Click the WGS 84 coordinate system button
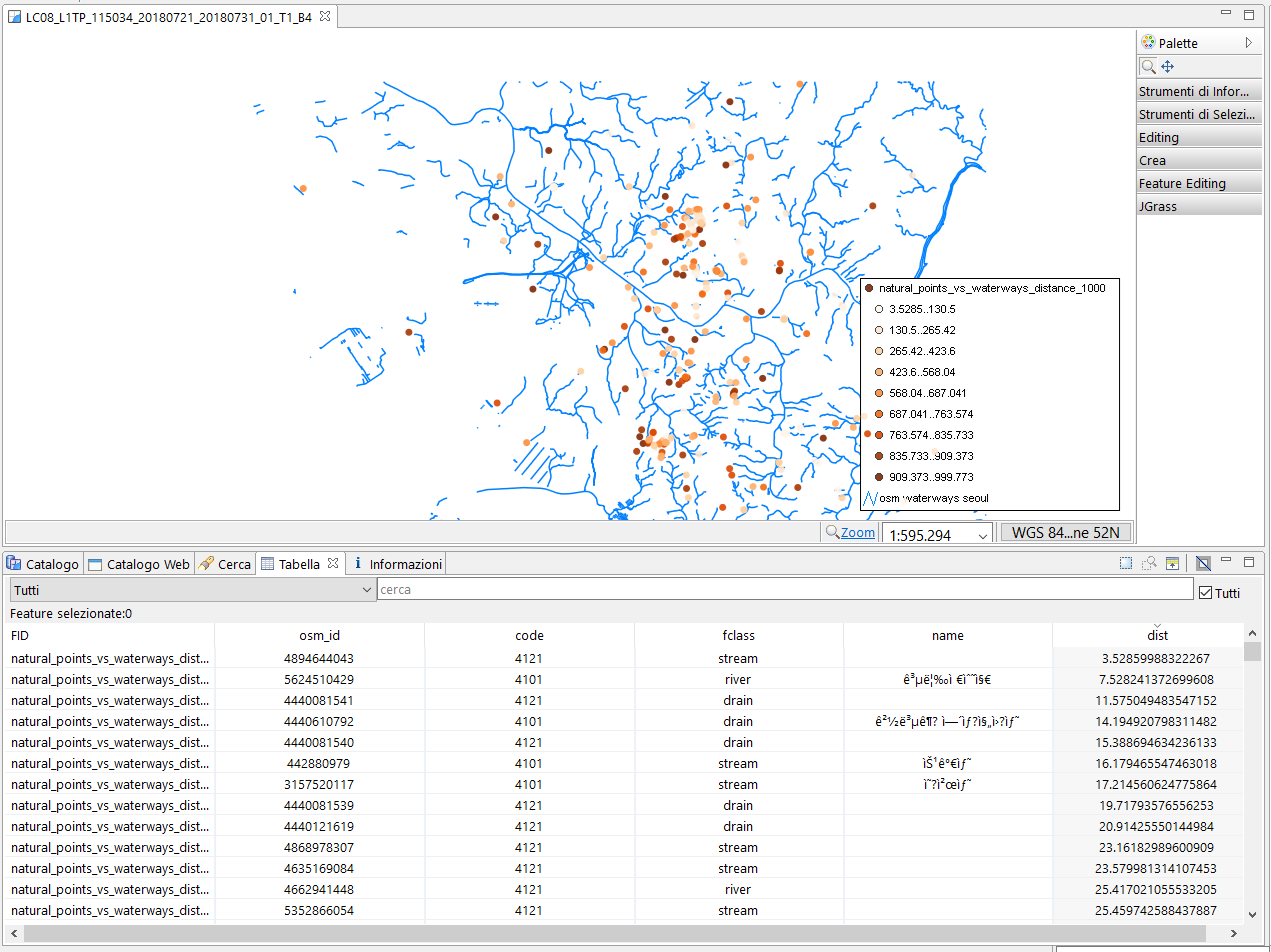This screenshot has width=1271, height=952. click(1065, 532)
